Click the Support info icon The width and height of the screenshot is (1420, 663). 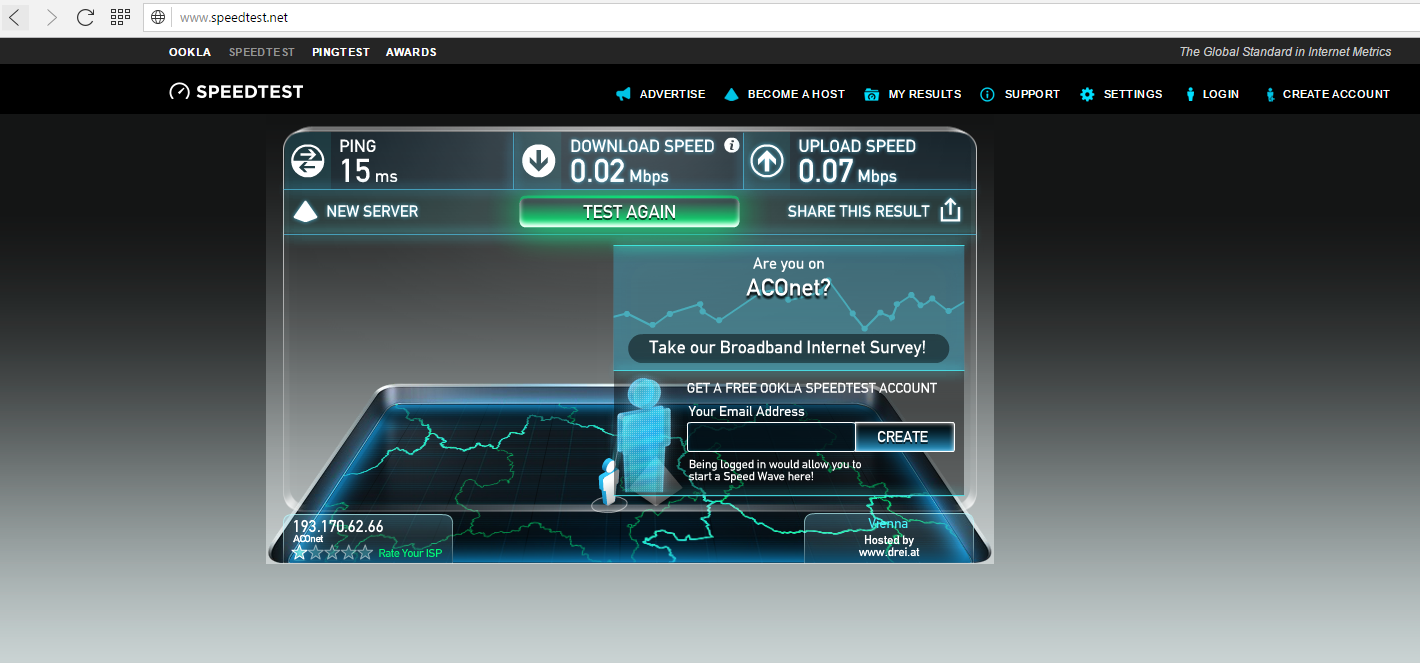987,94
